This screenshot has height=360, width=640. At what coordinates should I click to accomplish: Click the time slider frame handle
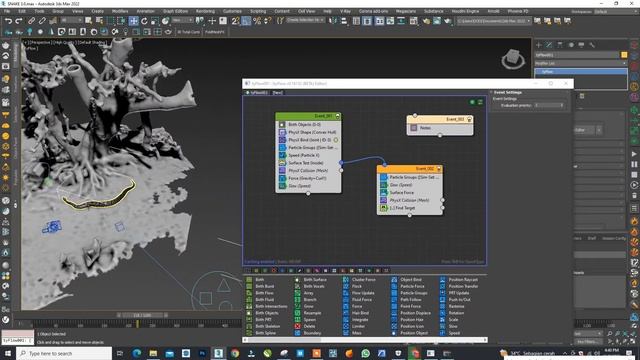click(x=143, y=315)
